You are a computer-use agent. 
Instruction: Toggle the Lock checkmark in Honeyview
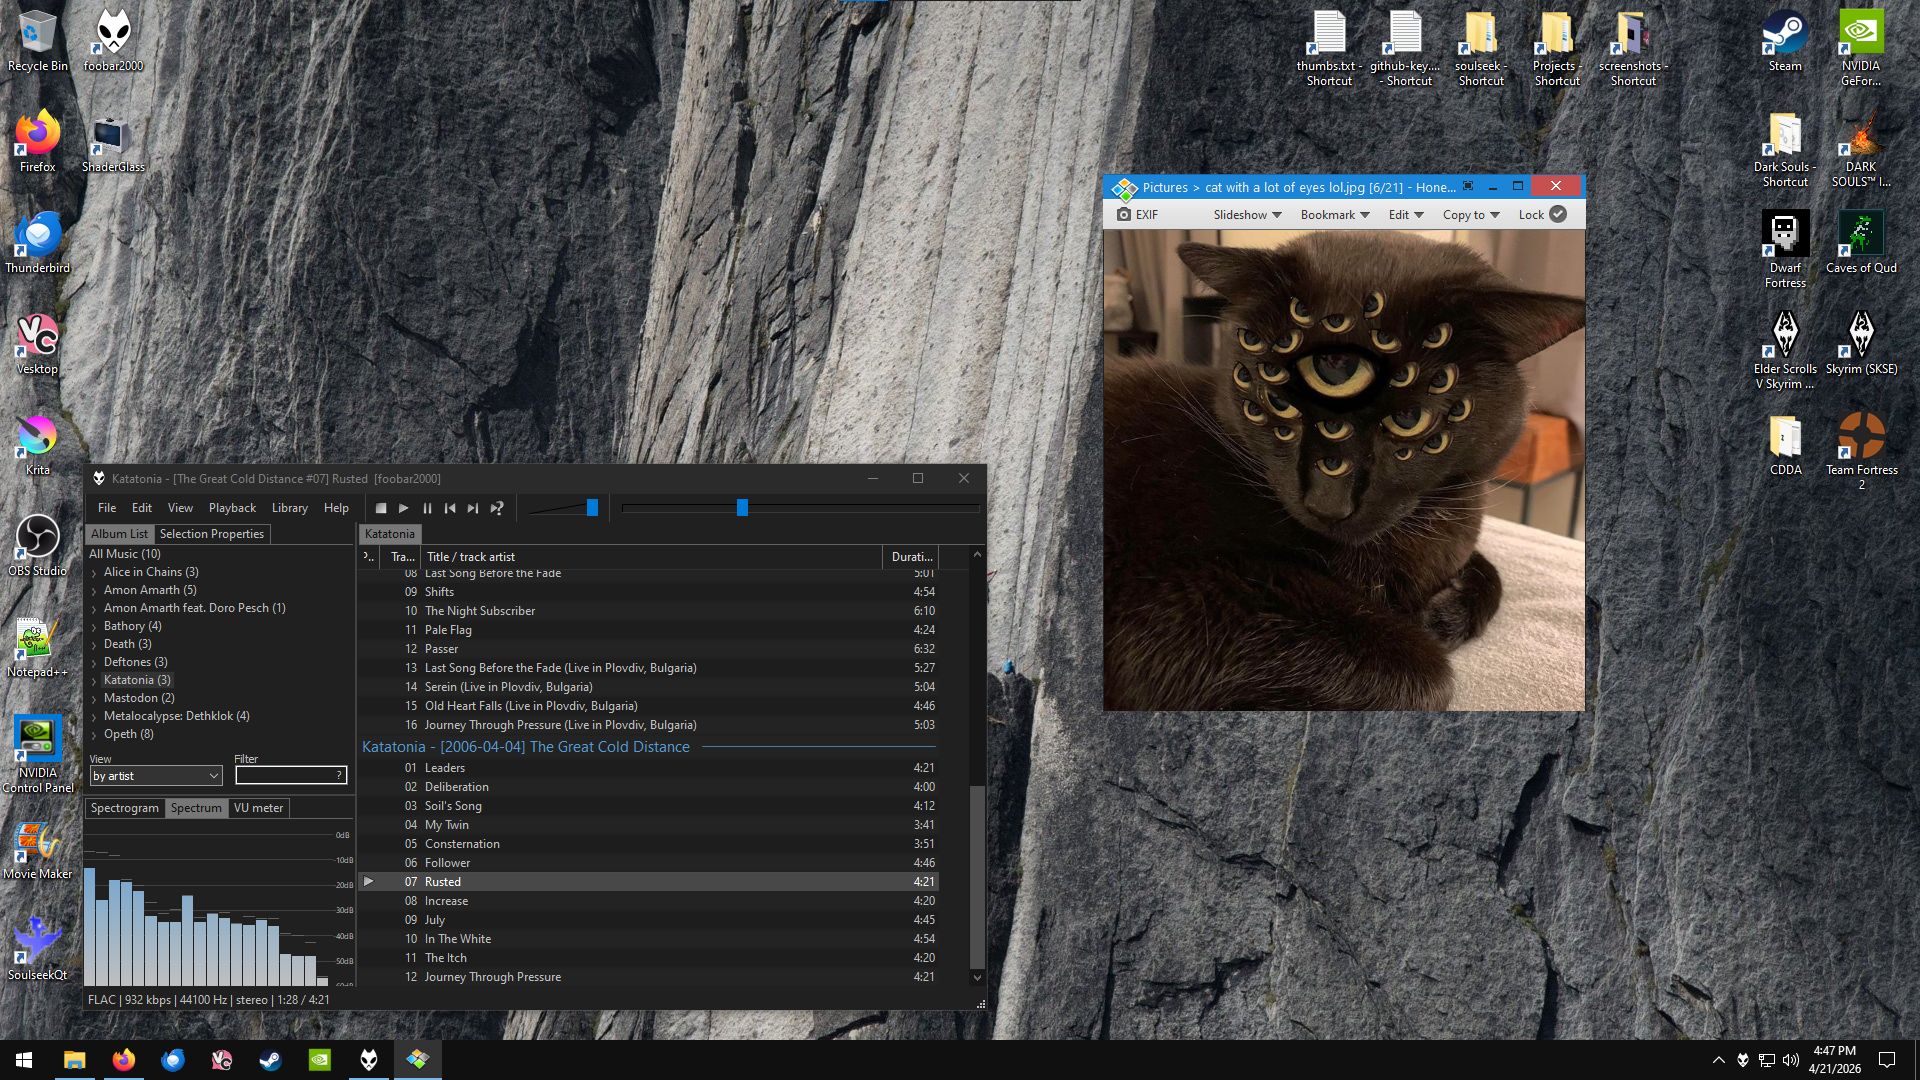[x=1558, y=214]
